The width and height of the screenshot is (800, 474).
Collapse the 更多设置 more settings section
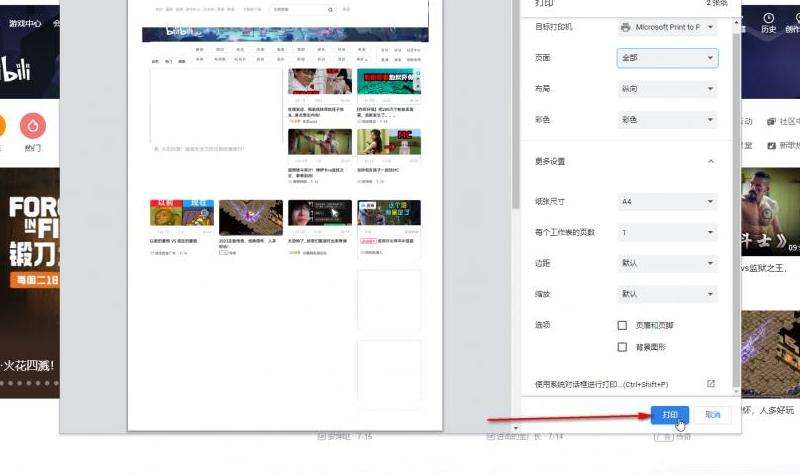[710, 161]
